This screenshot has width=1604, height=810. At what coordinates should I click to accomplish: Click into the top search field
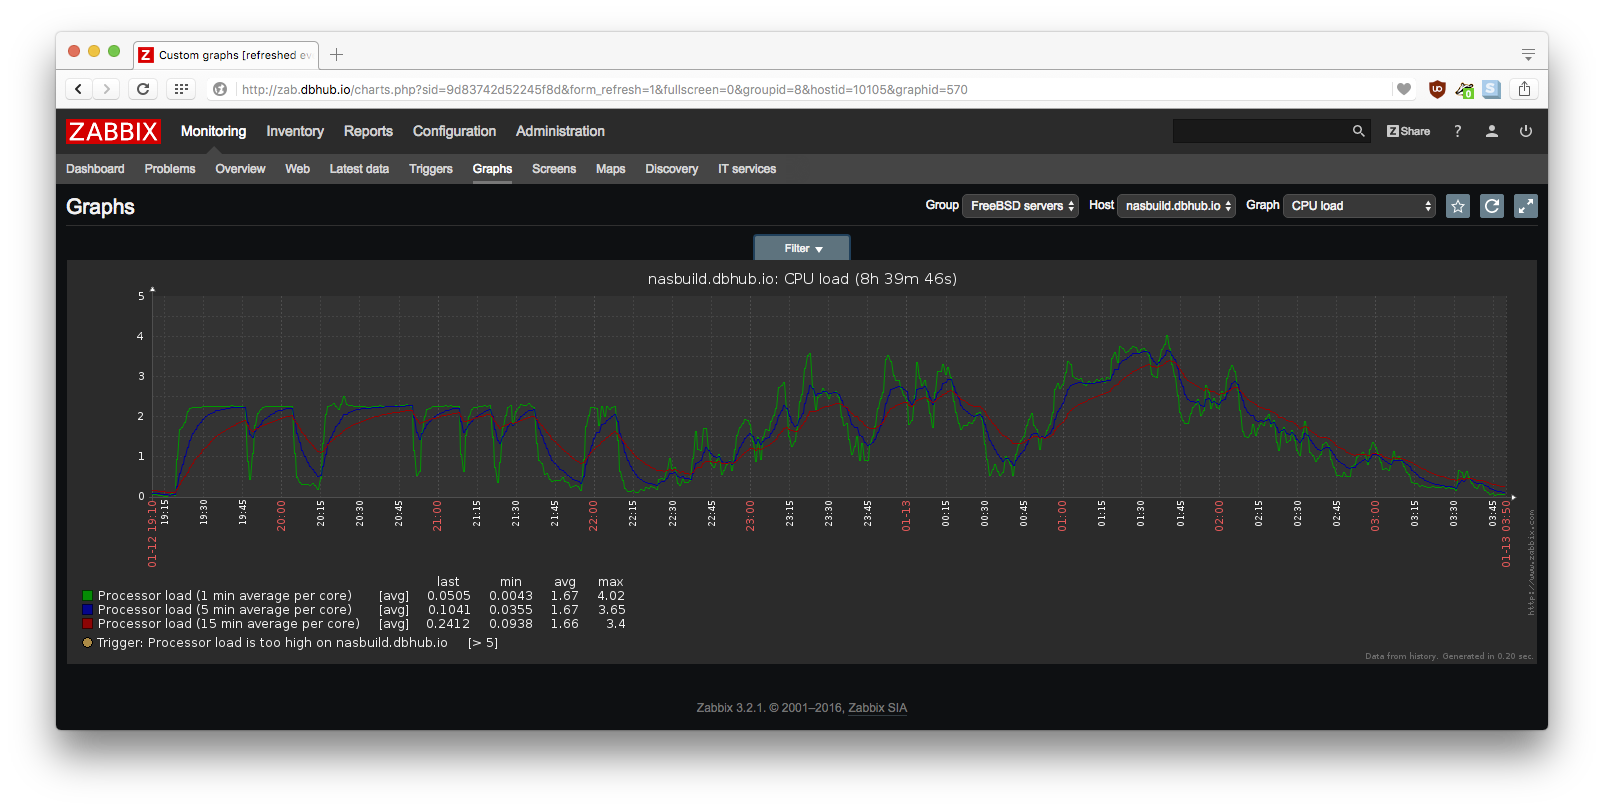[1260, 131]
